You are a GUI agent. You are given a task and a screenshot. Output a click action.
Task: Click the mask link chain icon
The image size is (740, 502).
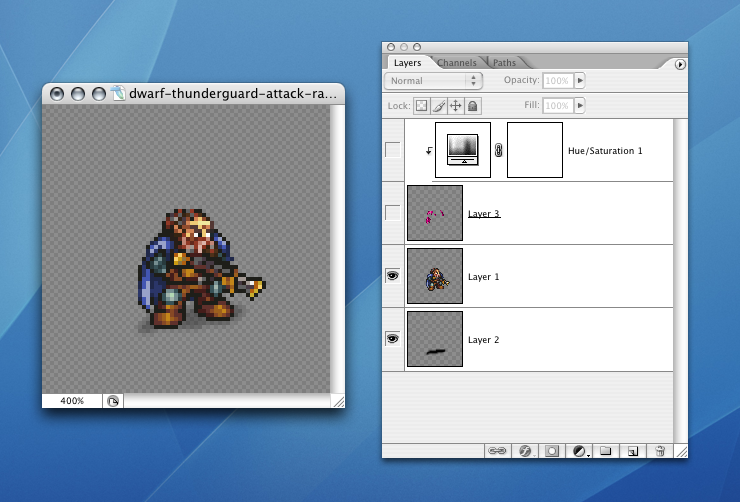tap(498, 151)
